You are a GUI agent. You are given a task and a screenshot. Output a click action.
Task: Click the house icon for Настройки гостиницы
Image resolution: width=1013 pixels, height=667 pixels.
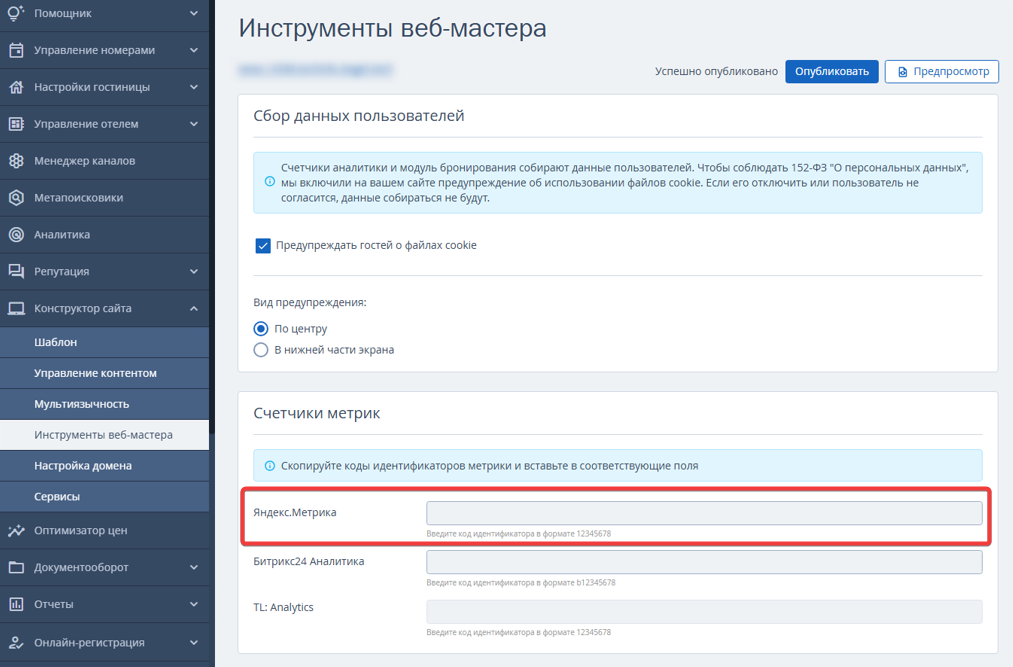point(16,87)
